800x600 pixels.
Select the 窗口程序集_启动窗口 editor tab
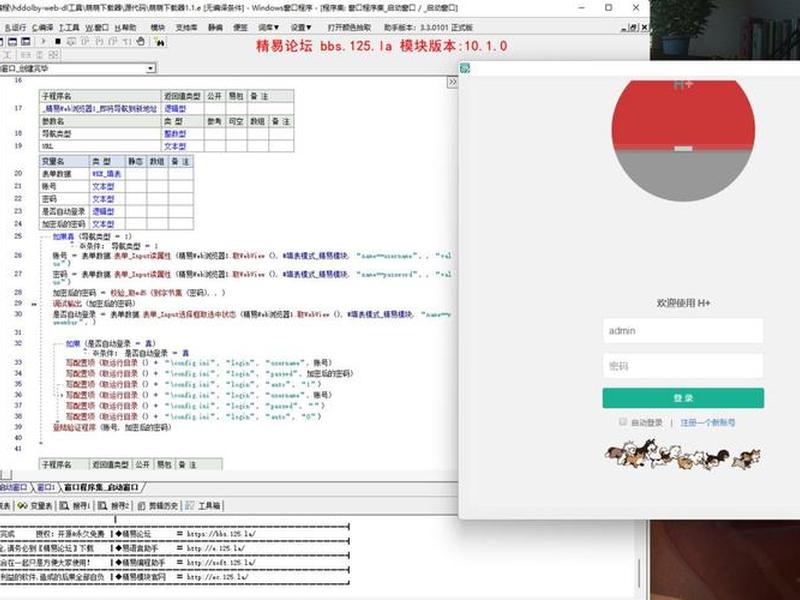[101, 487]
